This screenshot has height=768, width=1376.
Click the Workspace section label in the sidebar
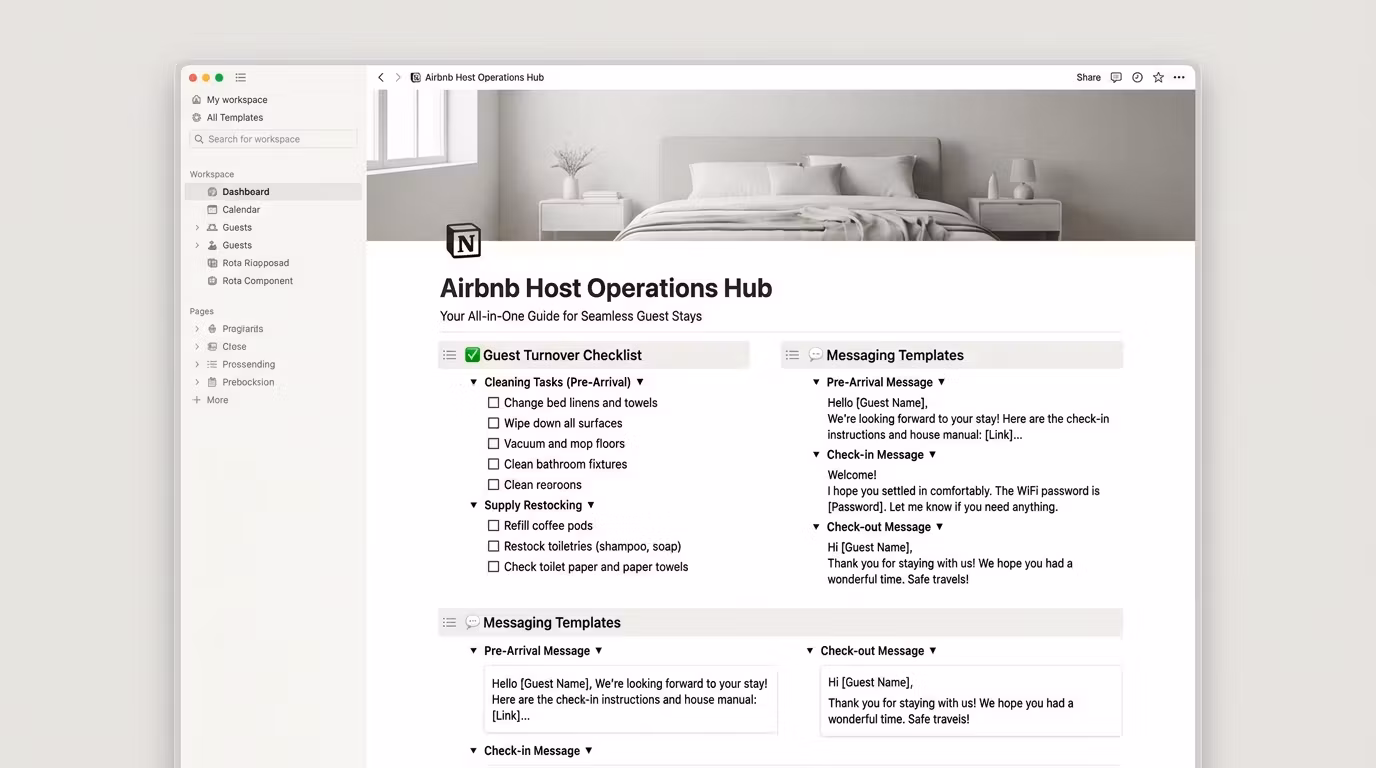[x=212, y=174]
